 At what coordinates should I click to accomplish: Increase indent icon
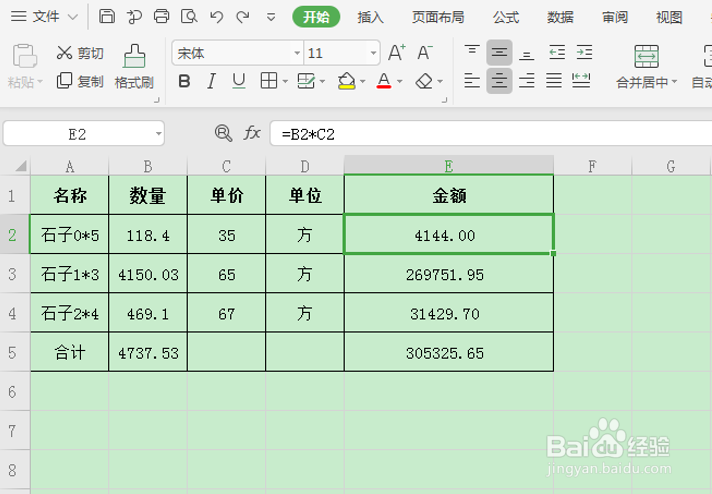(x=584, y=52)
